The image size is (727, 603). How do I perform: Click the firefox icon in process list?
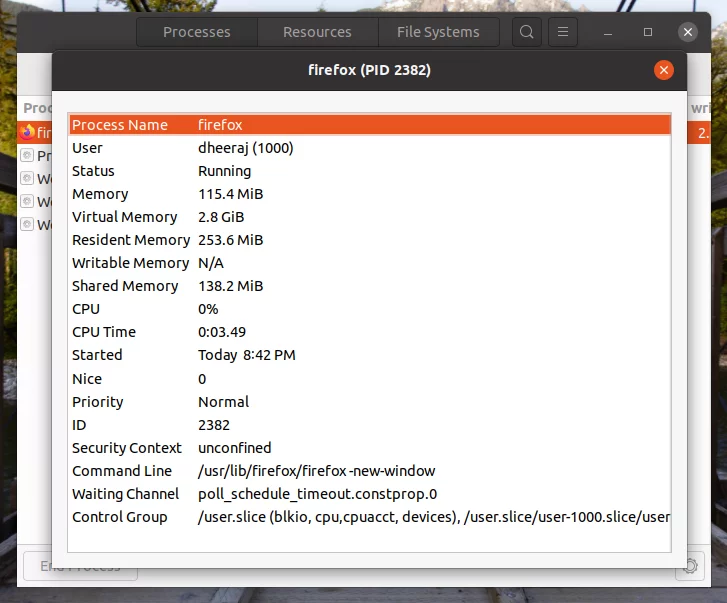pos(27,132)
